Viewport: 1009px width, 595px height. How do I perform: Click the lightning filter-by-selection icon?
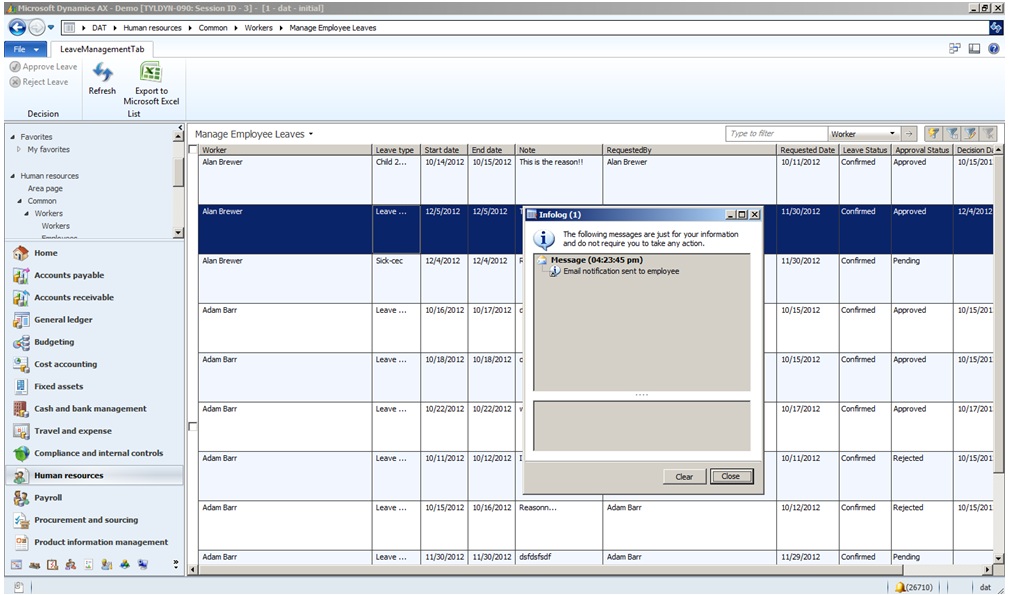tap(933, 134)
